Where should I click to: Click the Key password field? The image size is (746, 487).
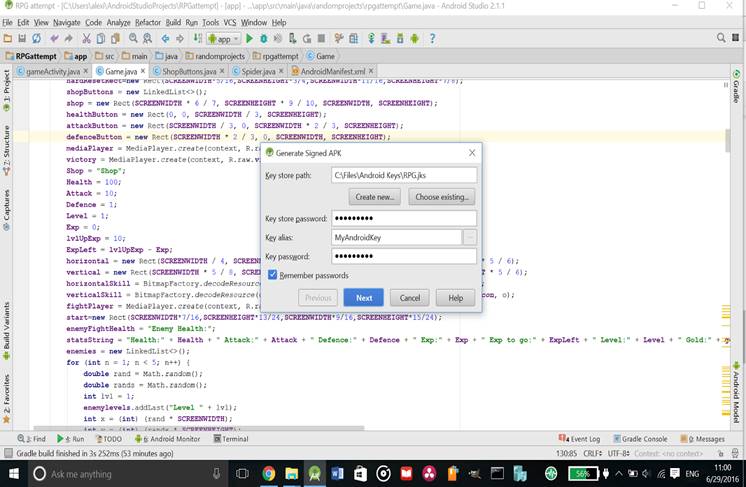coord(404,256)
